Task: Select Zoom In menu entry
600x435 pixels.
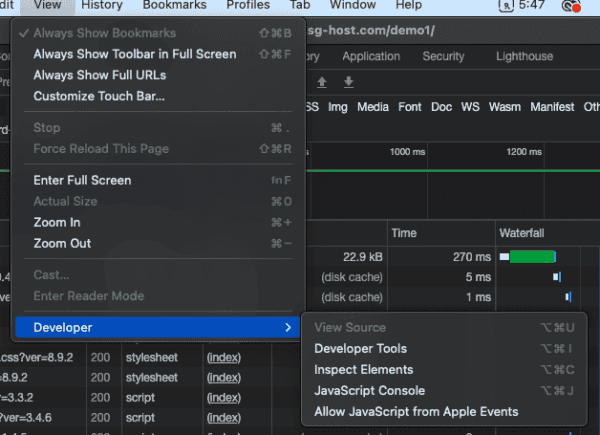Action: (x=157, y=223)
